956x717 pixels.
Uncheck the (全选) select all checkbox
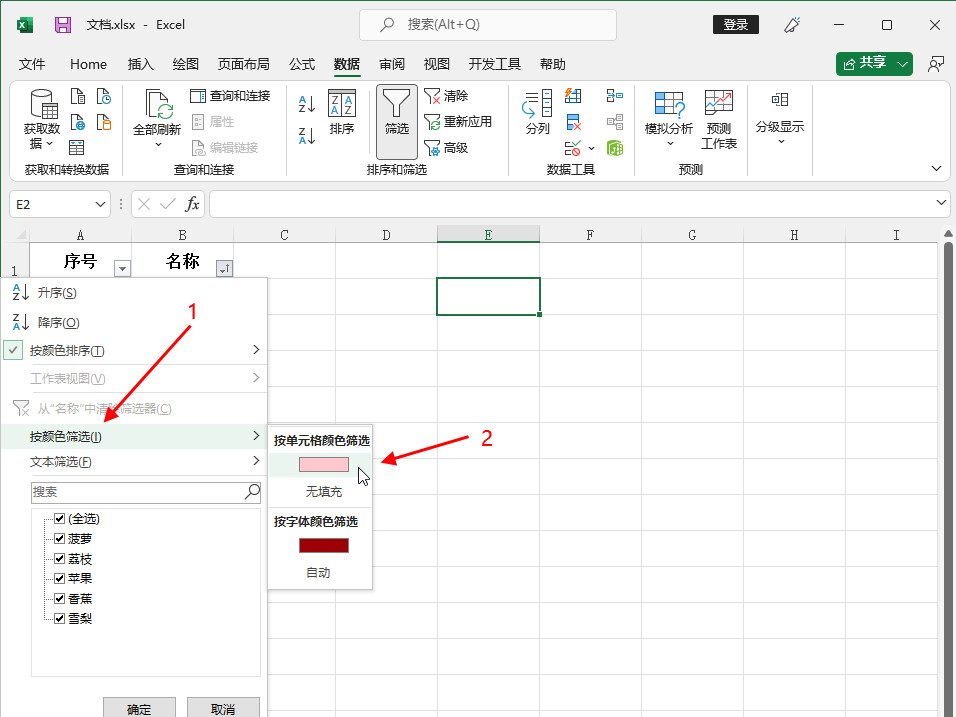59,519
